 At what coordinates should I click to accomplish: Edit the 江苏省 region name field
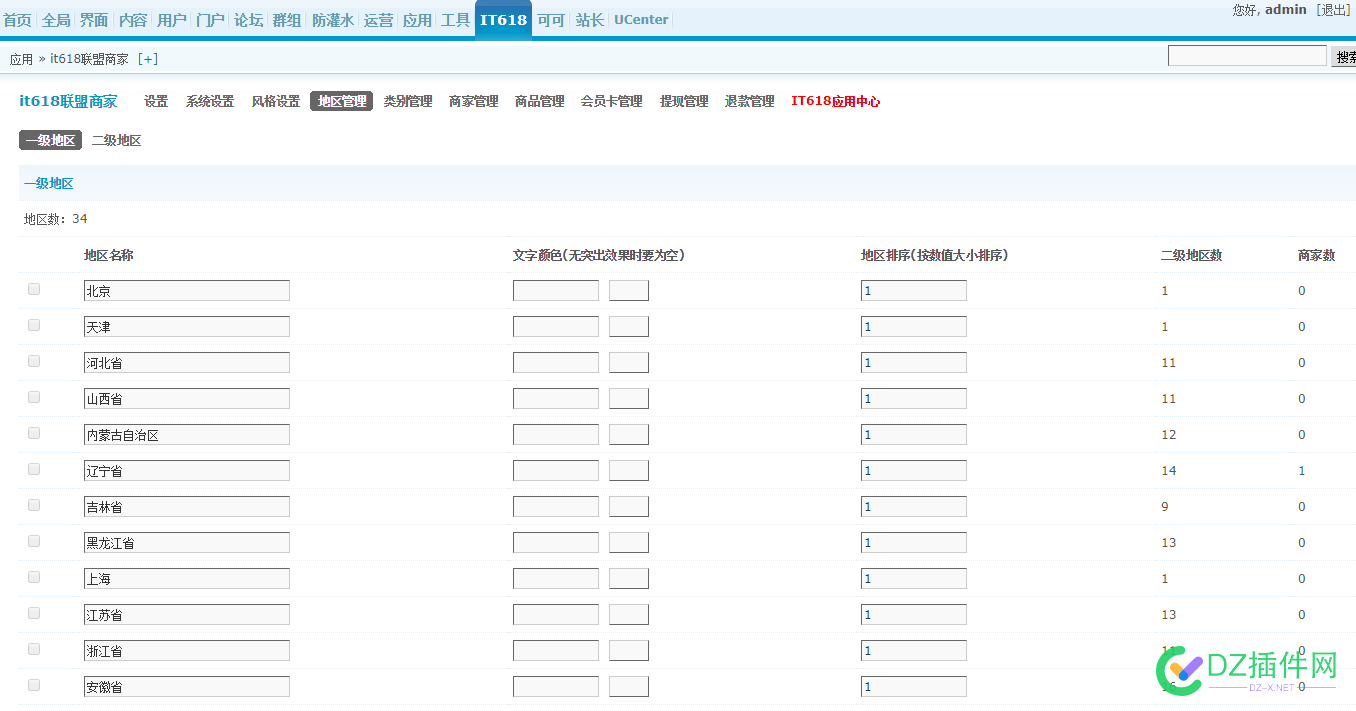[x=187, y=614]
